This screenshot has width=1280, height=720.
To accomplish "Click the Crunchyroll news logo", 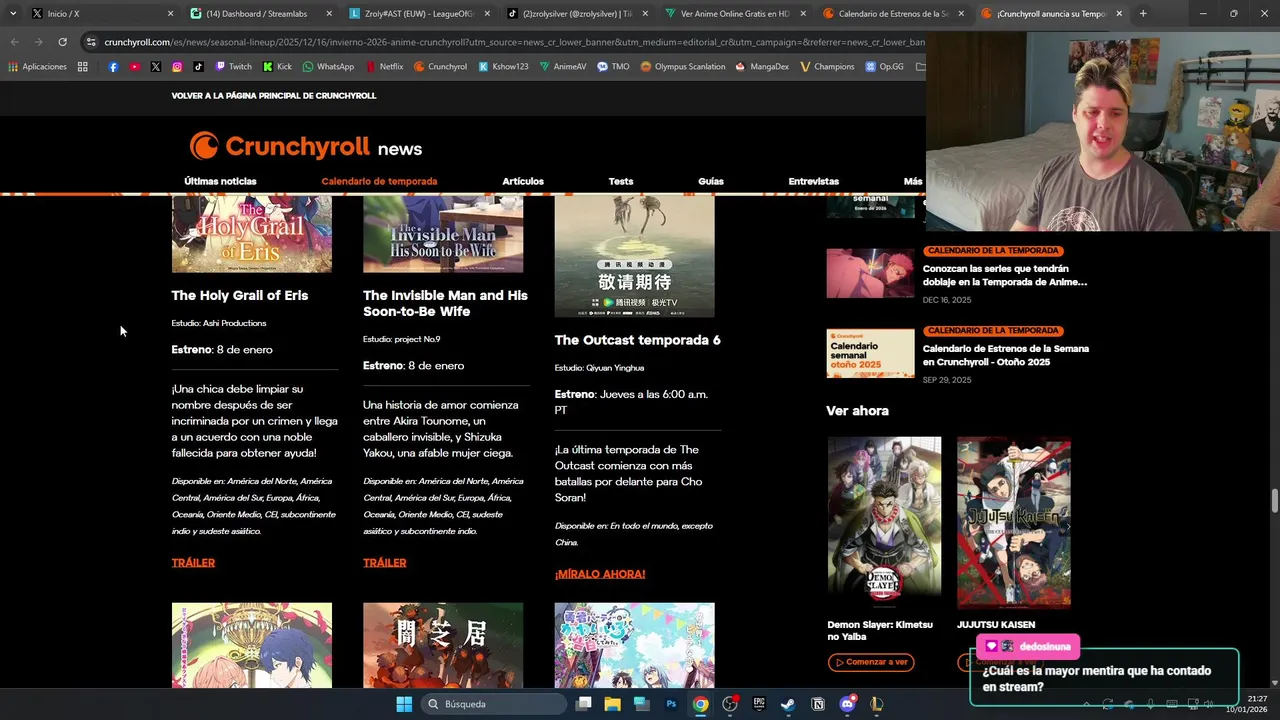I will click(306, 147).
